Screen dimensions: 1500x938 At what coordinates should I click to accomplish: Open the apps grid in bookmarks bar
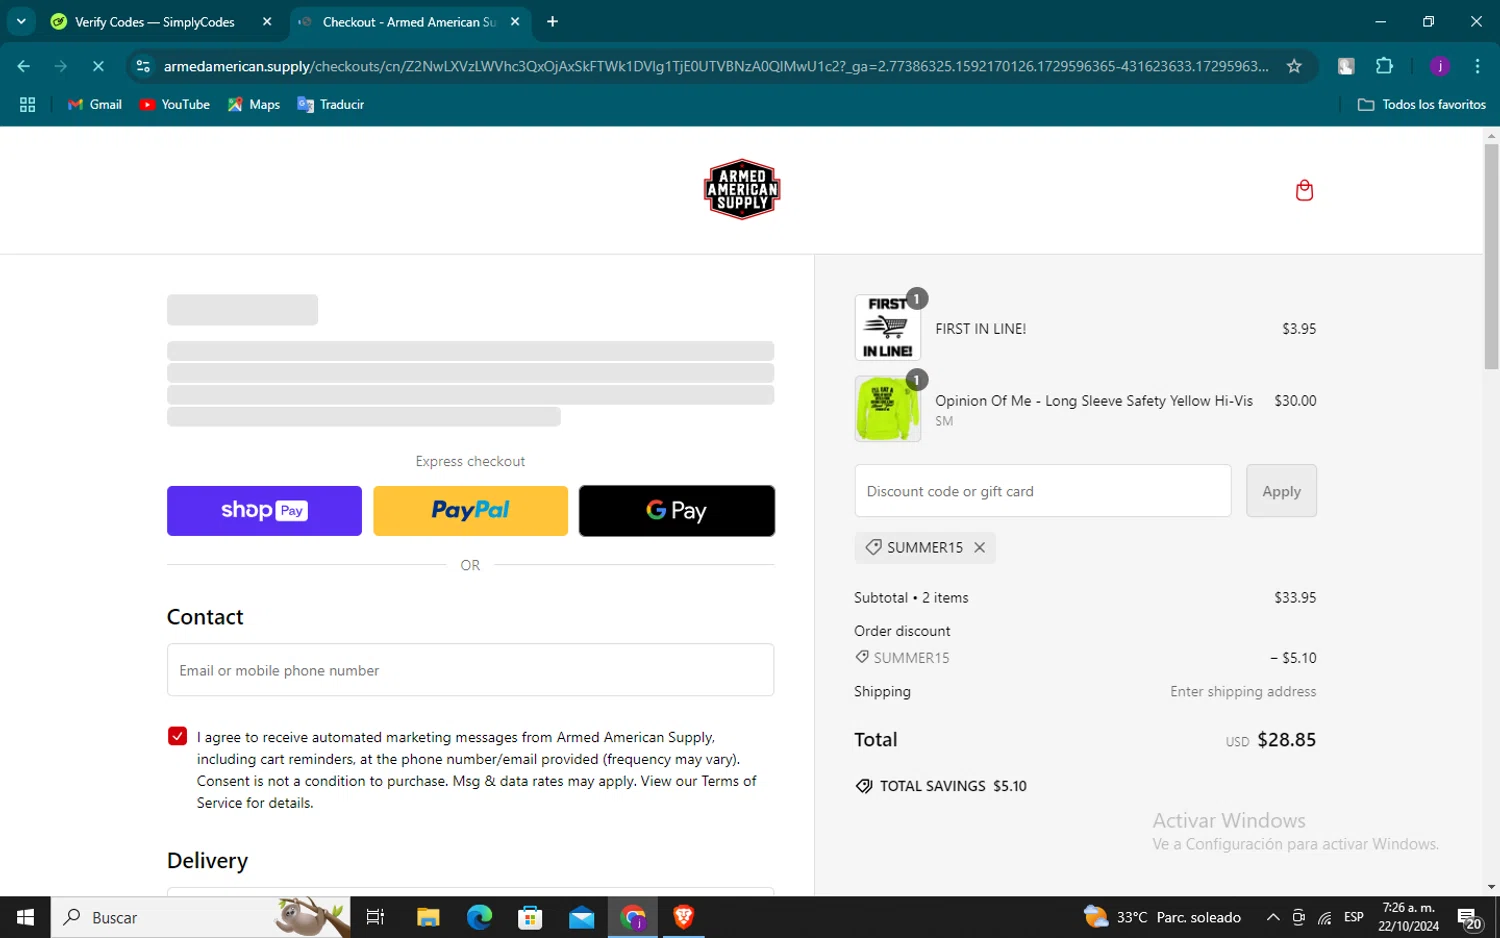click(27, 105)
